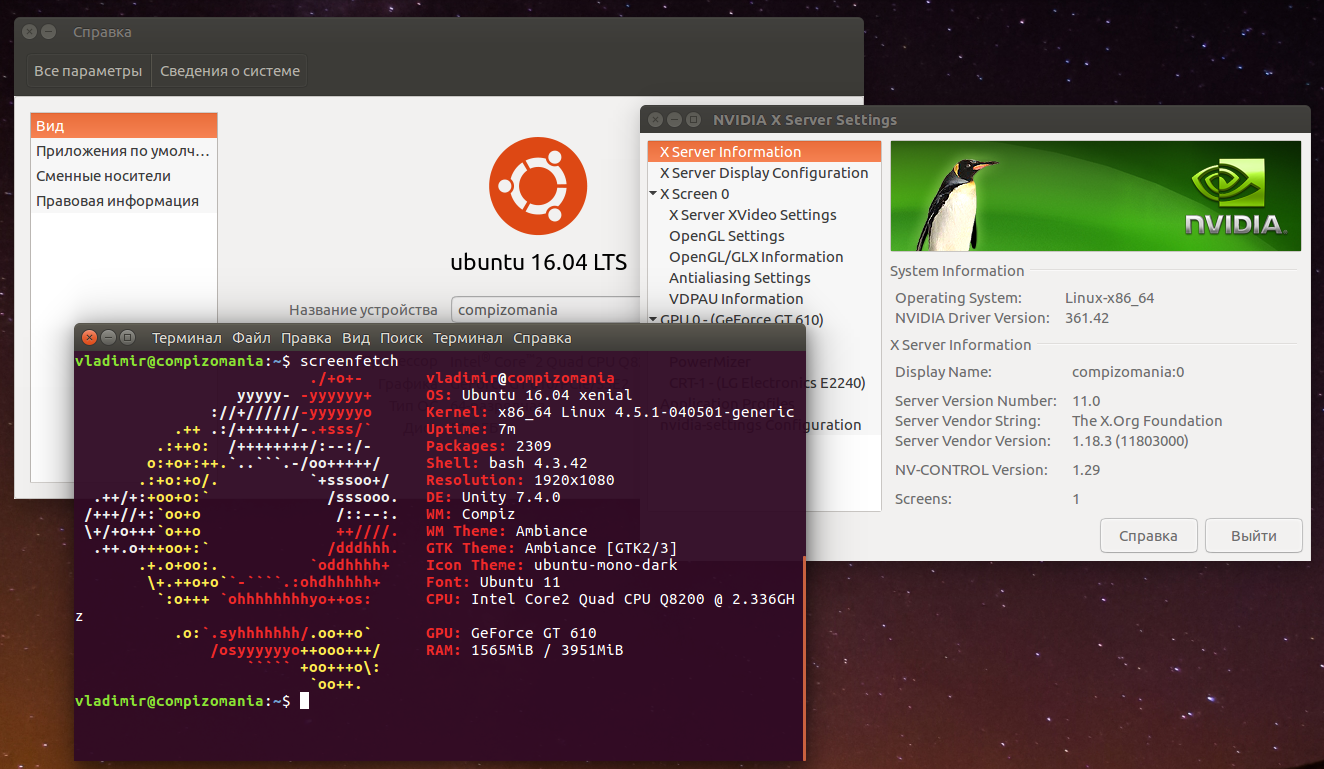The width and height of the screenshot is (1324, 769).
Task: Click the Справка button in NVIDIA settings
Action: 1148,535
